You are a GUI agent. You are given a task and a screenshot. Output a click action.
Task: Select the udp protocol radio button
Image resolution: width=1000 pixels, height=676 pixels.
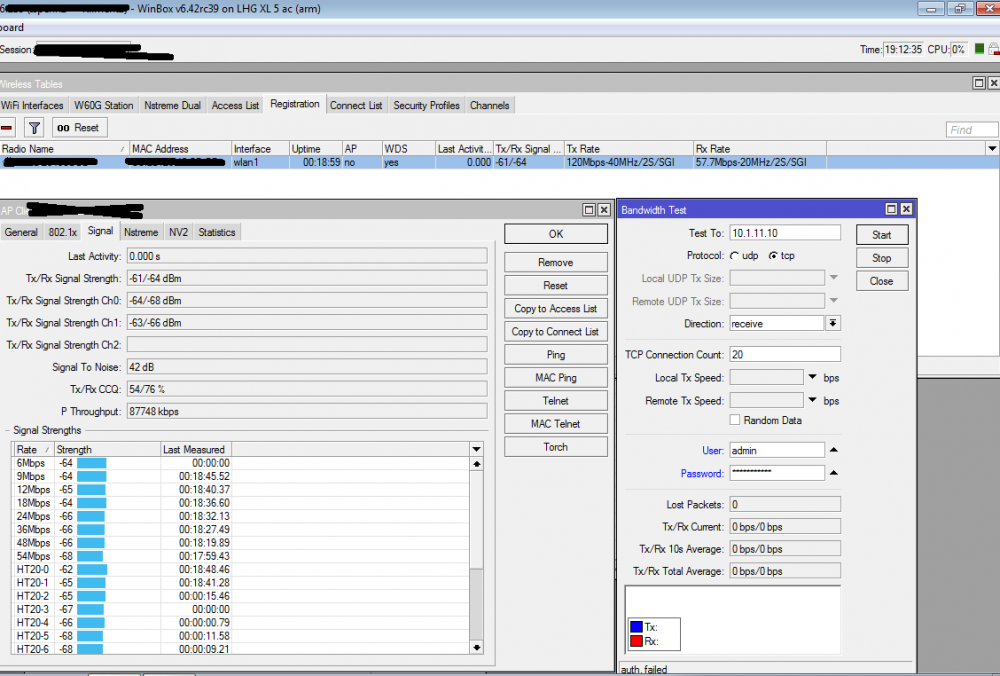point(734,256)
